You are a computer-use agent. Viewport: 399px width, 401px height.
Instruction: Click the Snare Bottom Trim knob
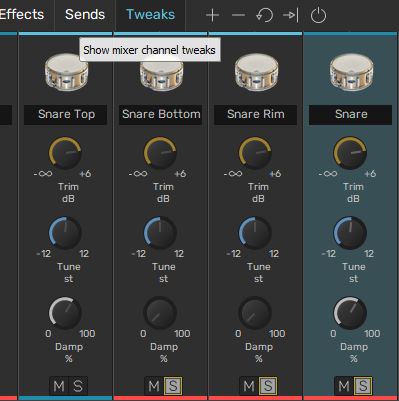coord(160,153)
